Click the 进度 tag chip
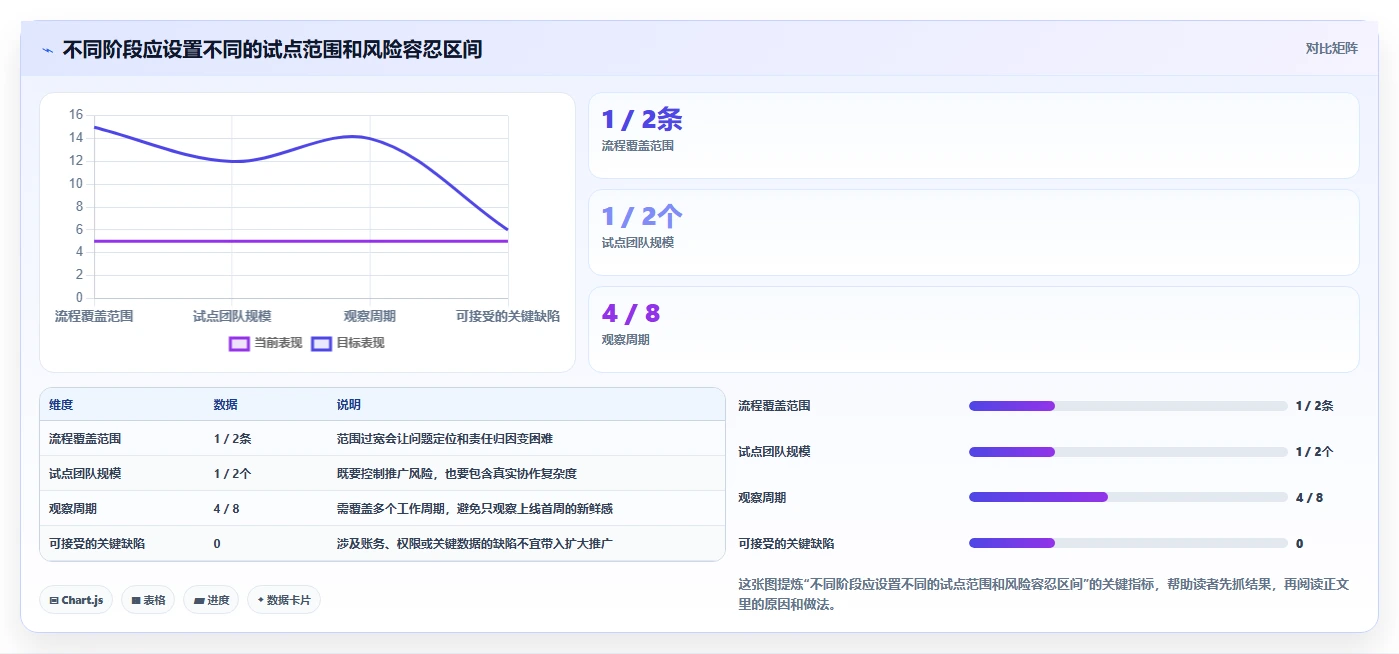This screenshot has height=654, width=1399. click(x=211, y=600)
